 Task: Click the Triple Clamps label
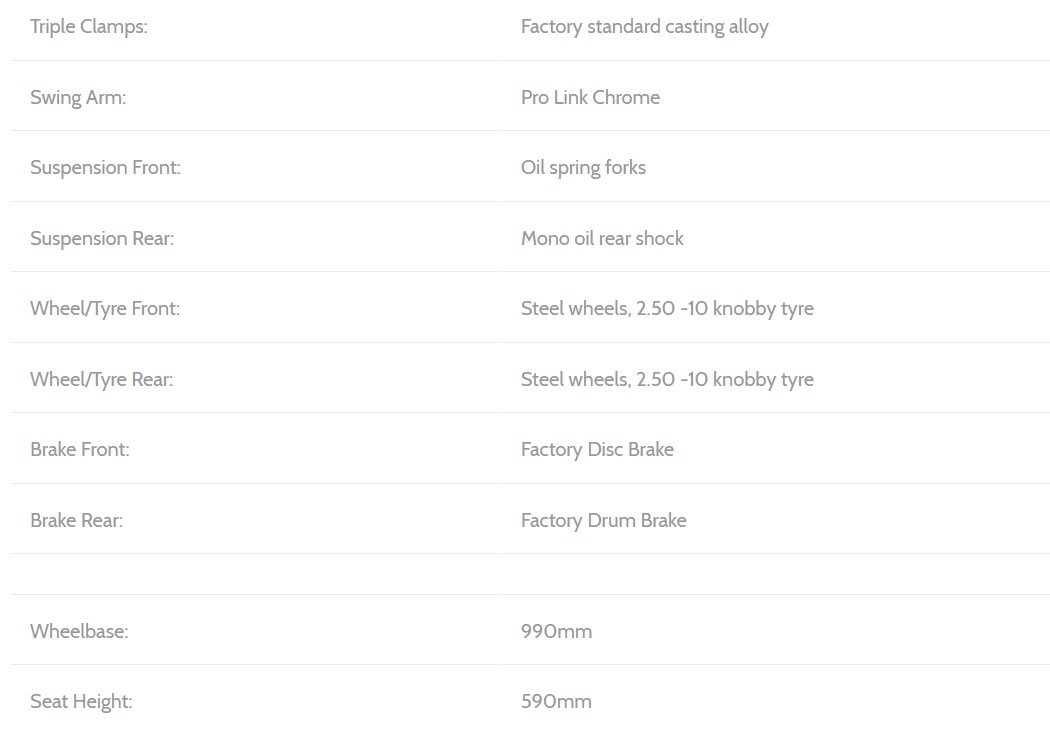(x=88, y=27)
